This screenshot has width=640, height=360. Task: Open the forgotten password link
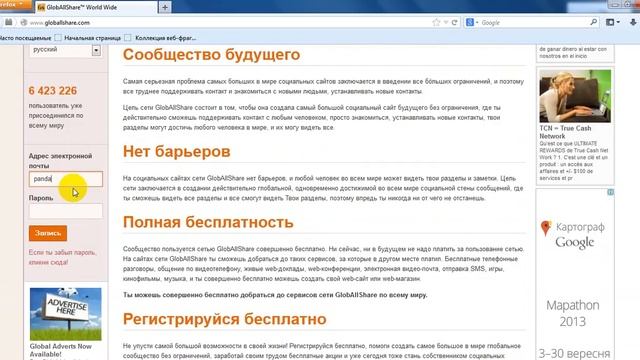point(62,257)
